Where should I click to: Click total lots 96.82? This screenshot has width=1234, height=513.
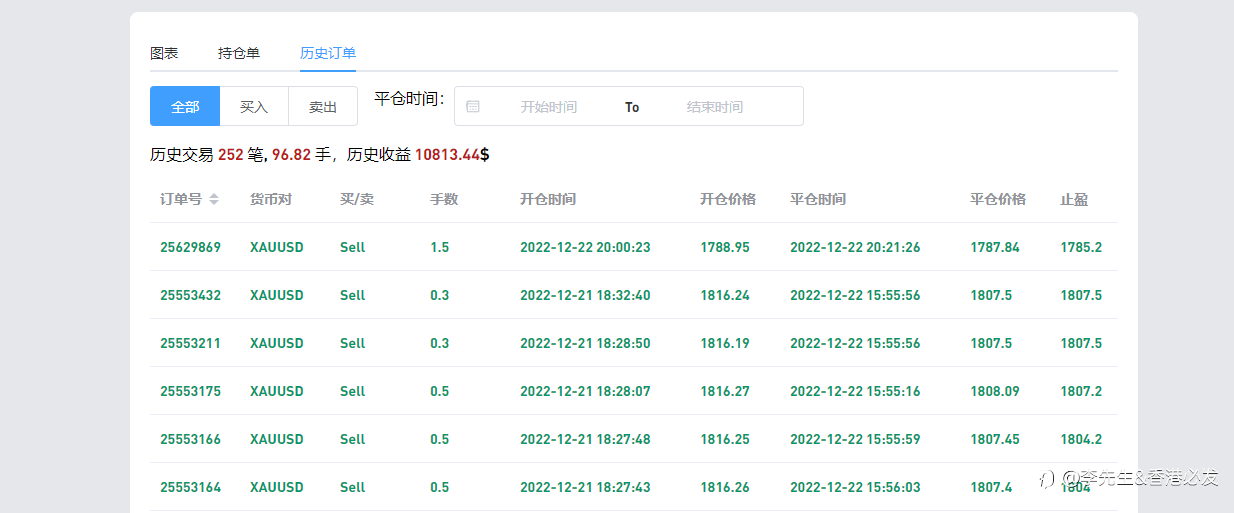click(291, 155)
